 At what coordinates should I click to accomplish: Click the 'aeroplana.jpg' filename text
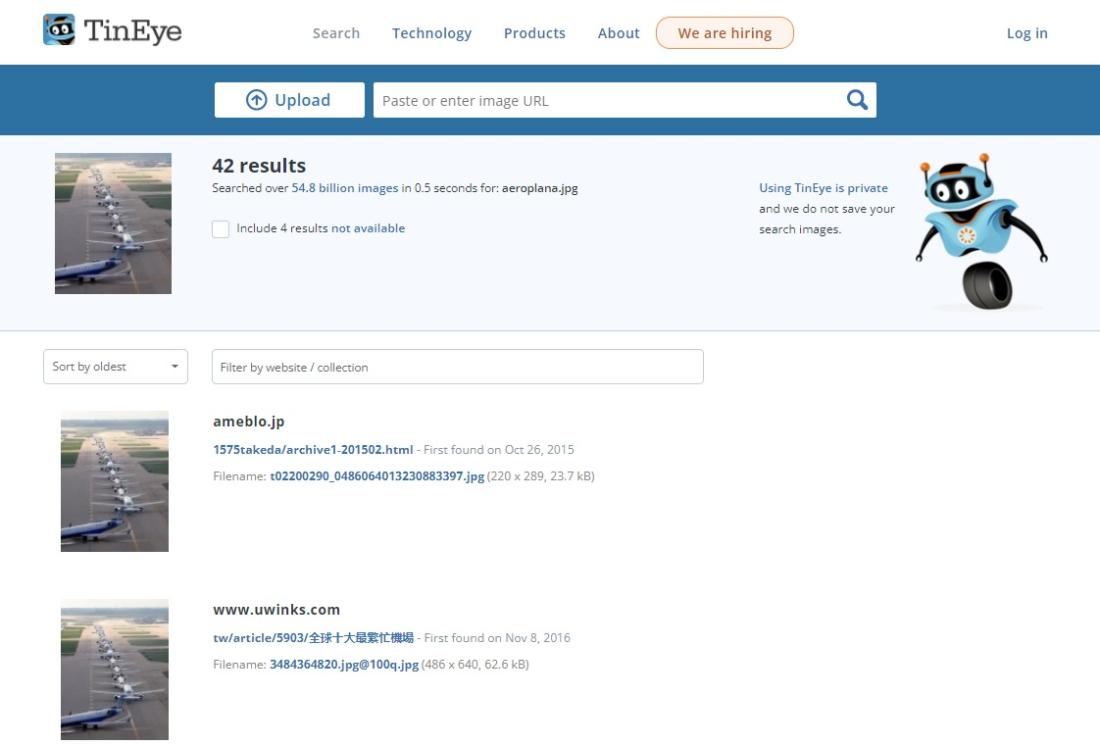(539, 188)
